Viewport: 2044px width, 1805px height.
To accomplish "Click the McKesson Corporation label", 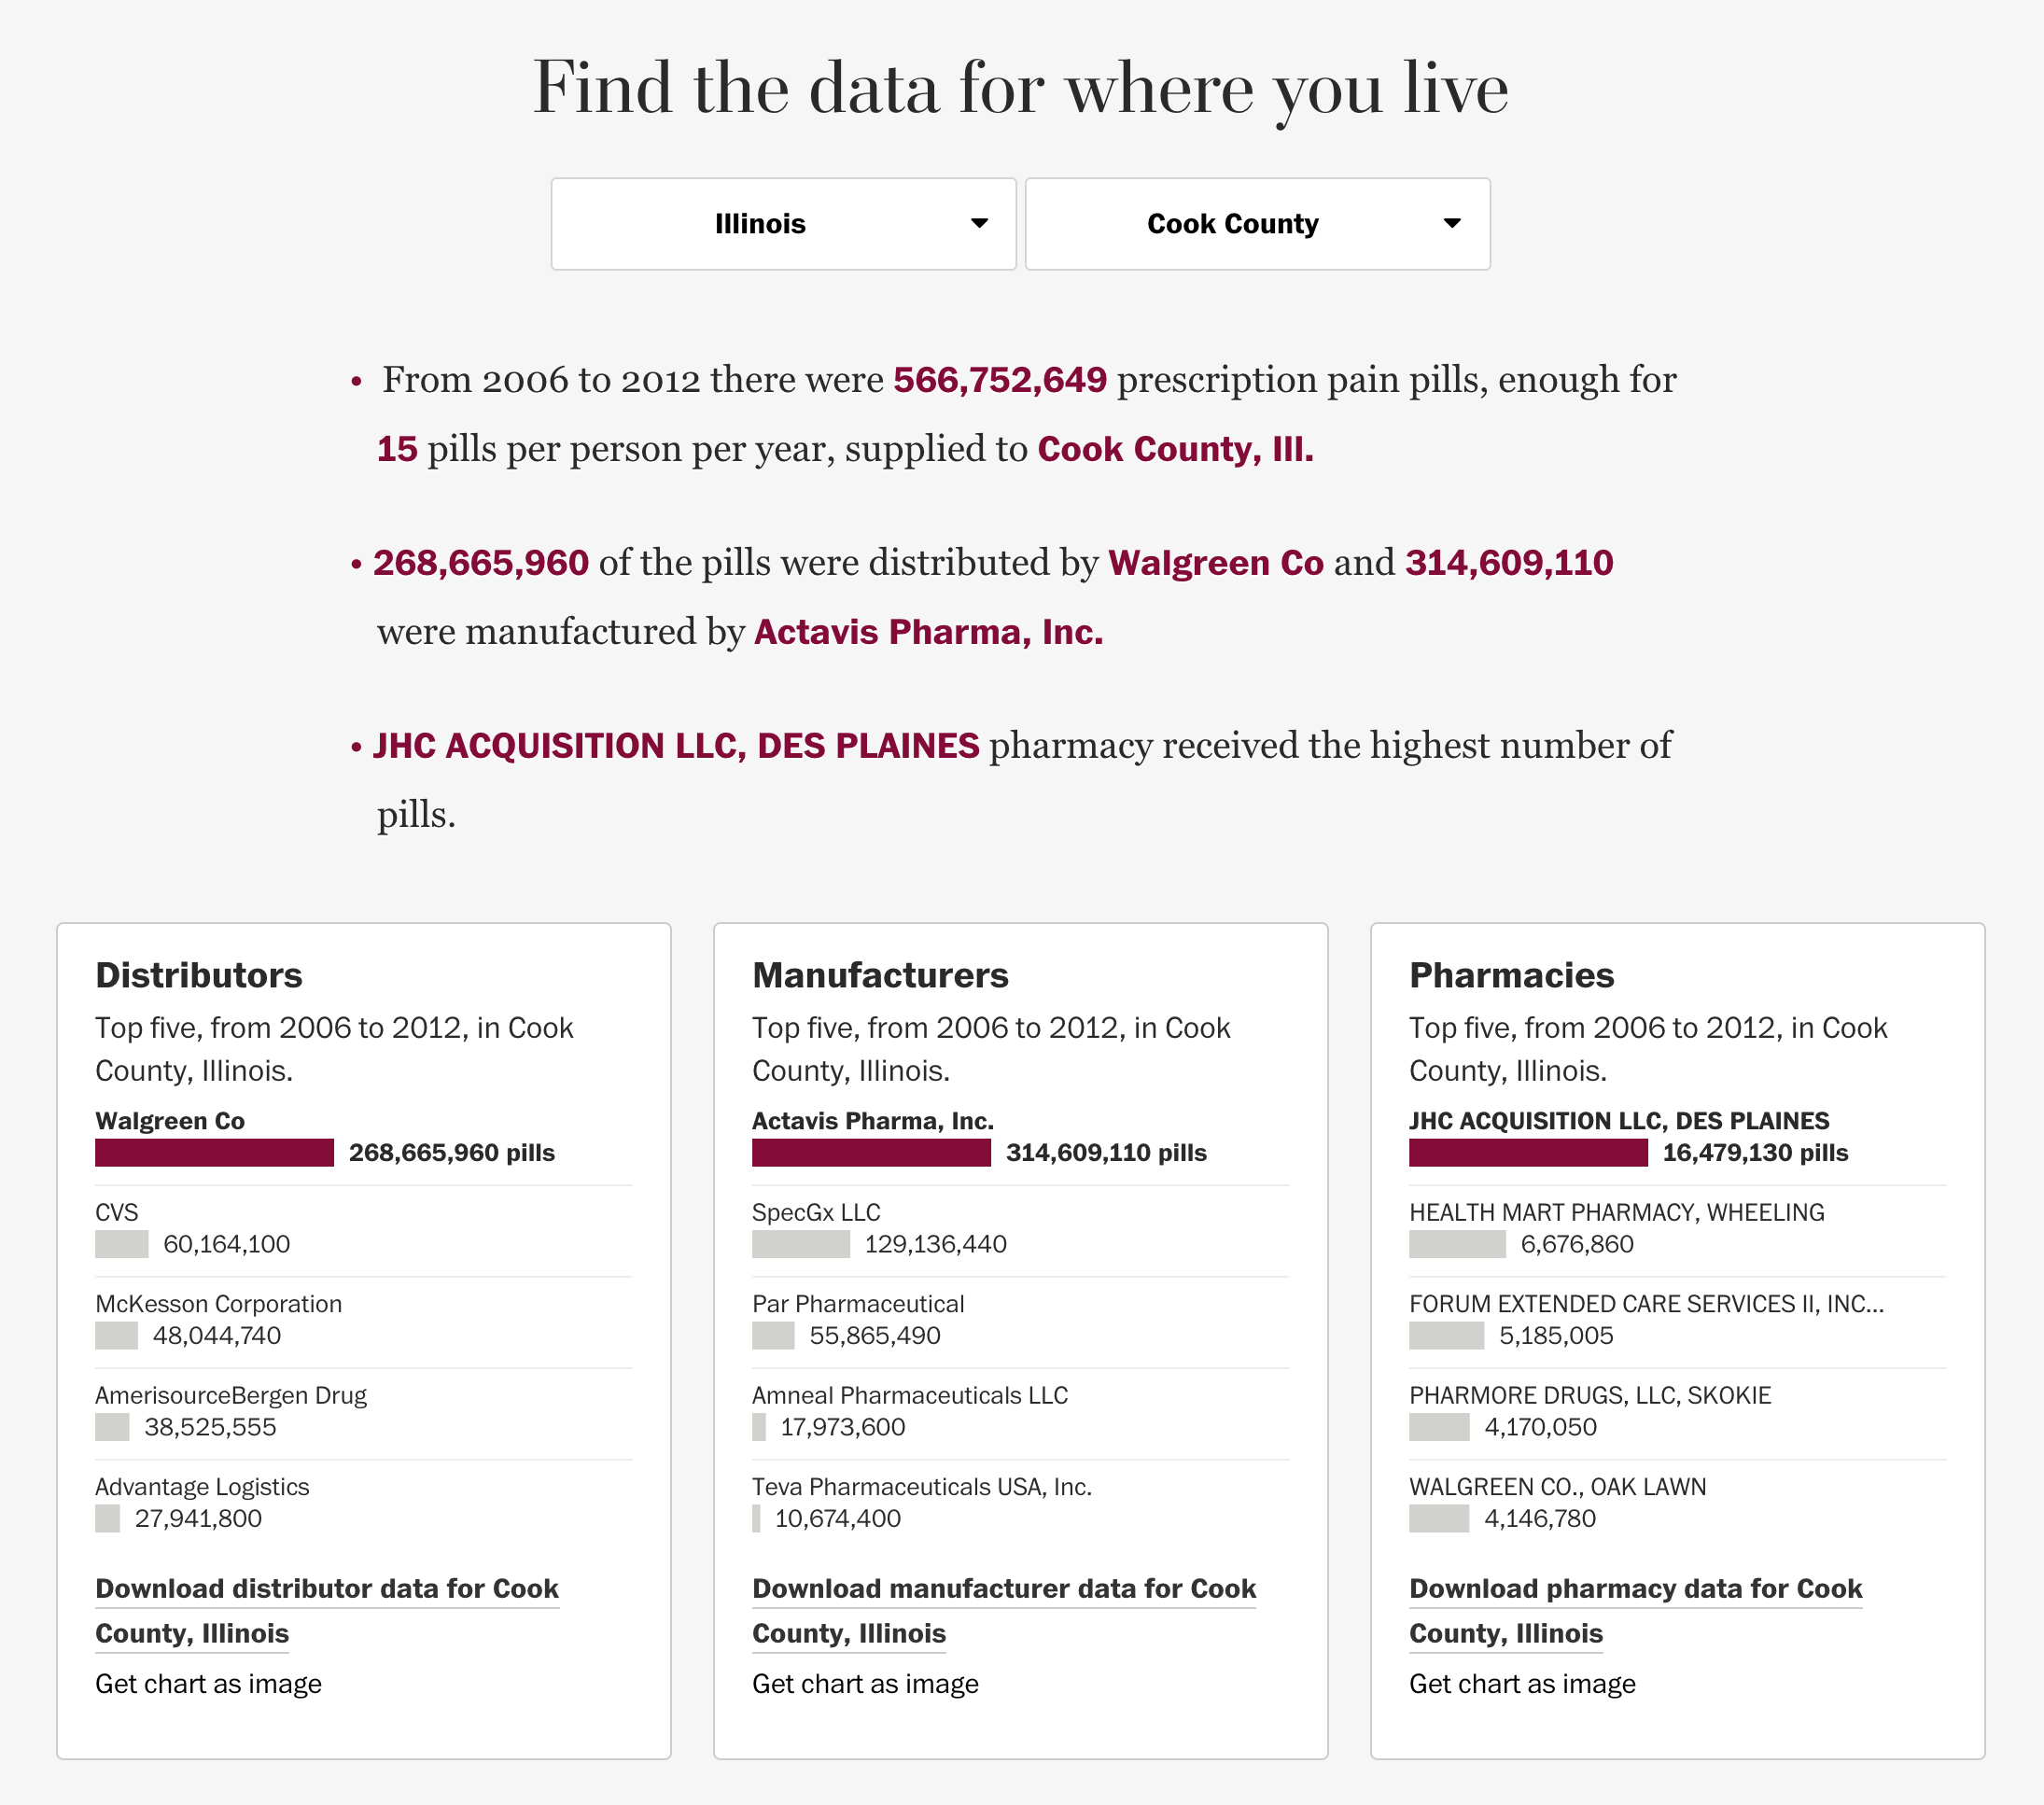I will click(x=218, y=1304).
